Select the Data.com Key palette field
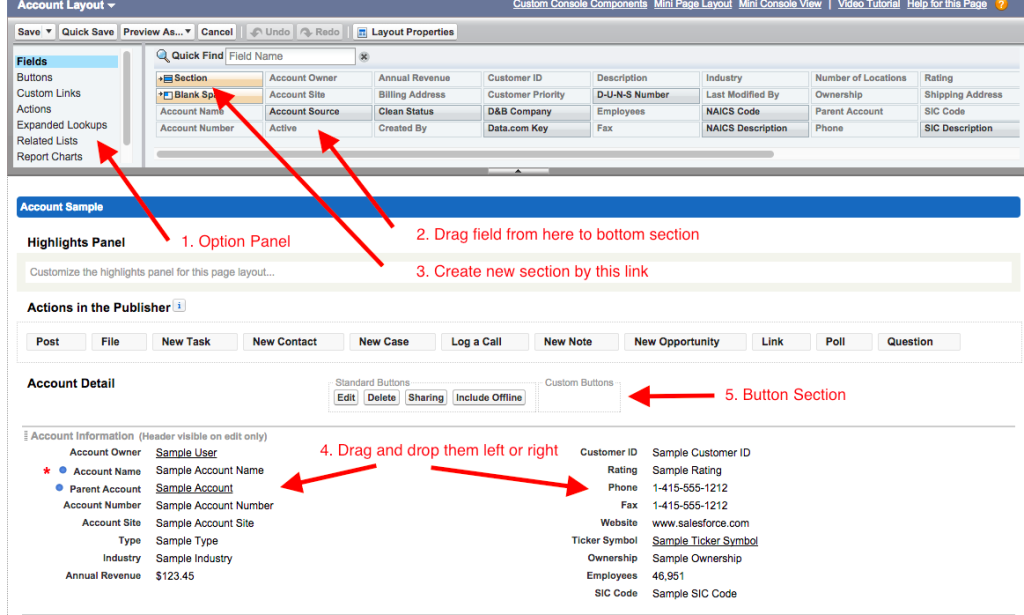 [537, 129]
